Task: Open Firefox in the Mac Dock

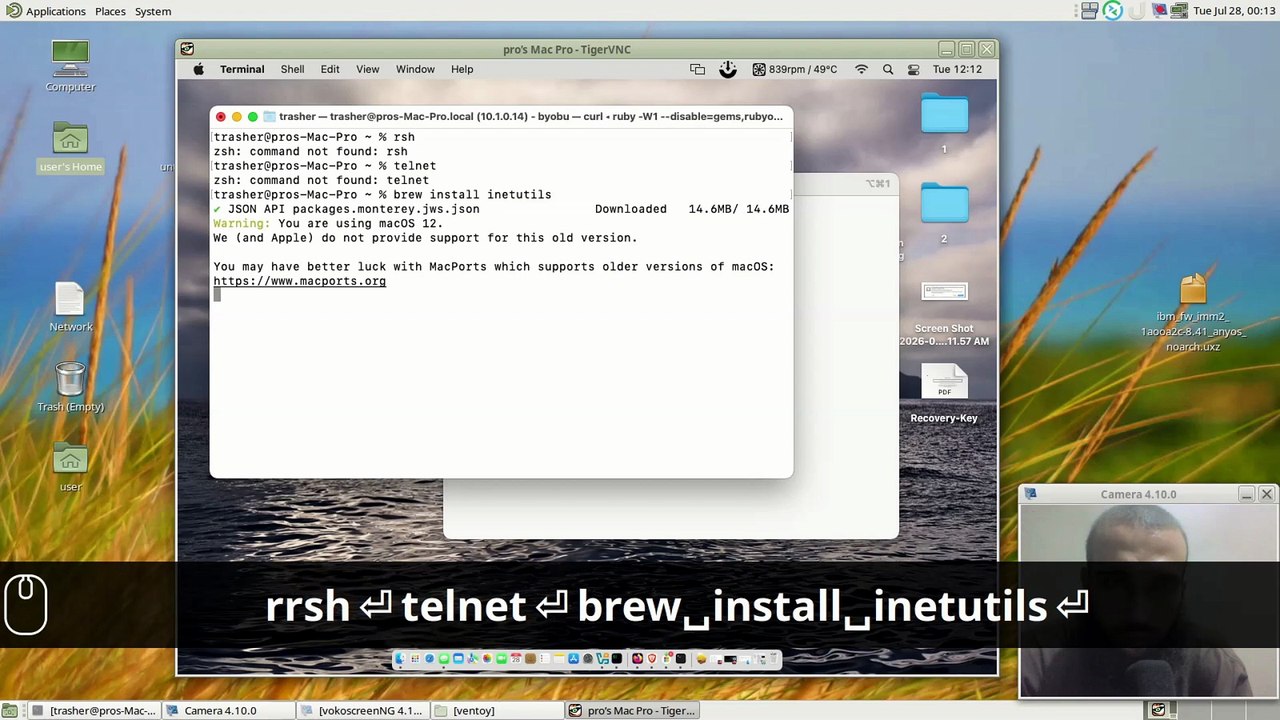Action: 637,659
